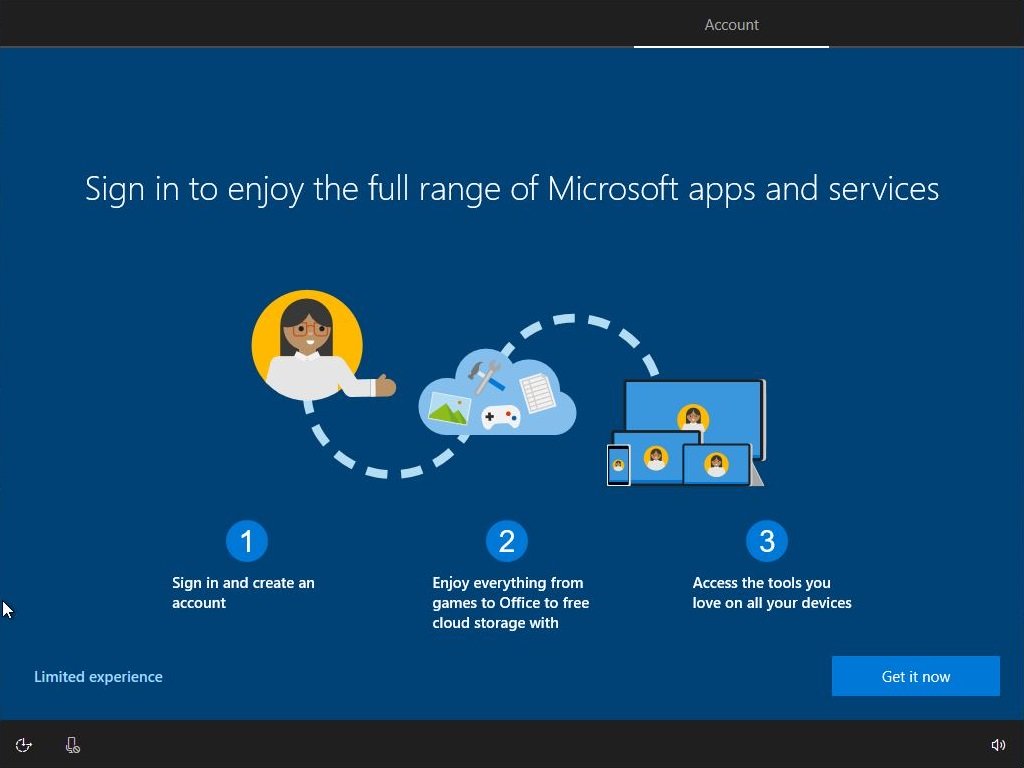
Task: Click the main sign-in headline text
Action: (x=511, y=189)
